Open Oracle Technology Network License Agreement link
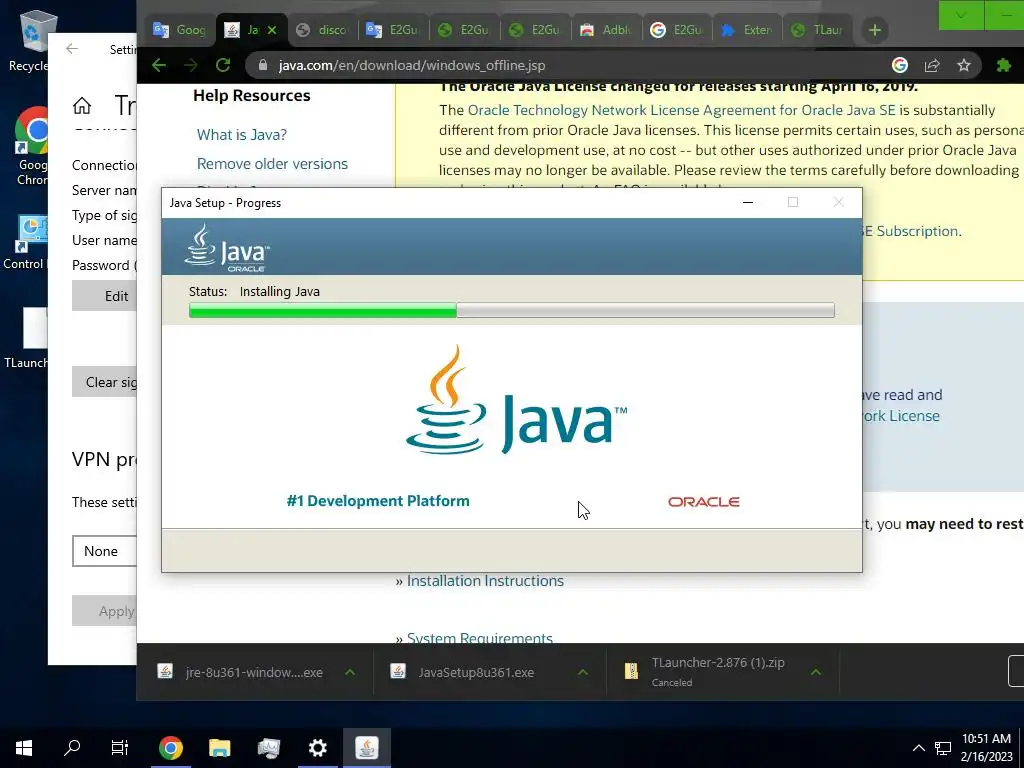This screenshot has height=768, width=1024. point(682,110)
